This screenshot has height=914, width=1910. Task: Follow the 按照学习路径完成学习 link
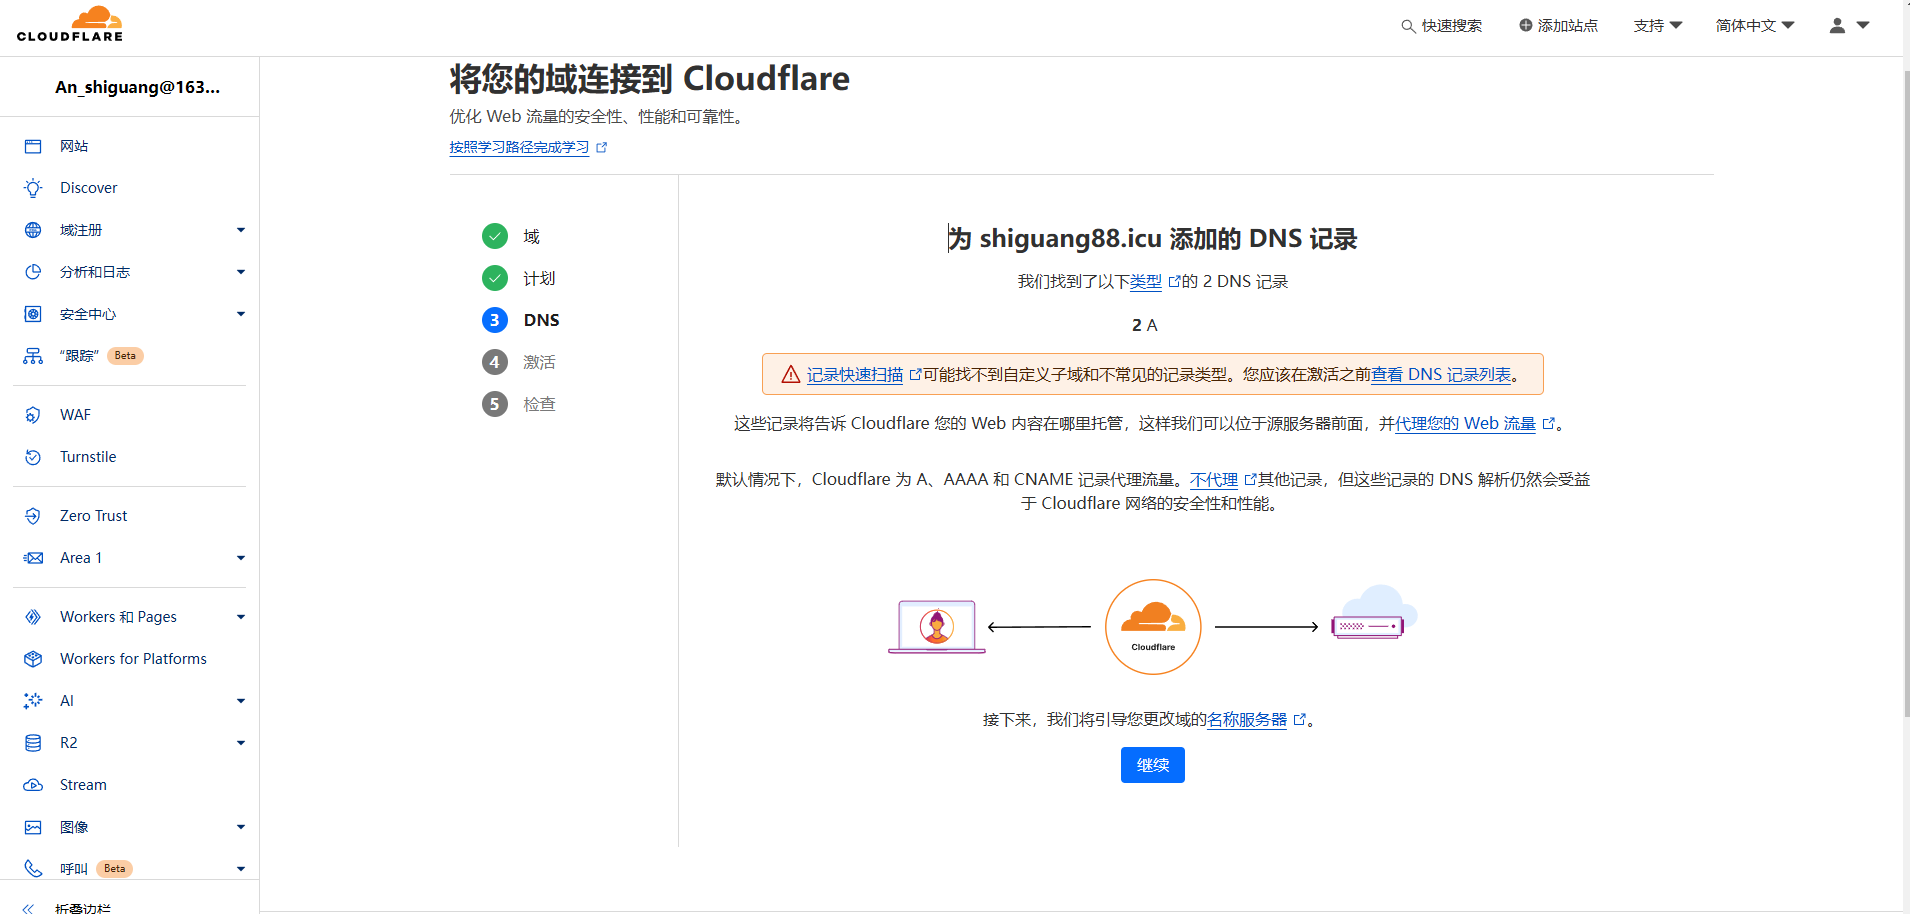tap(519, 147)
